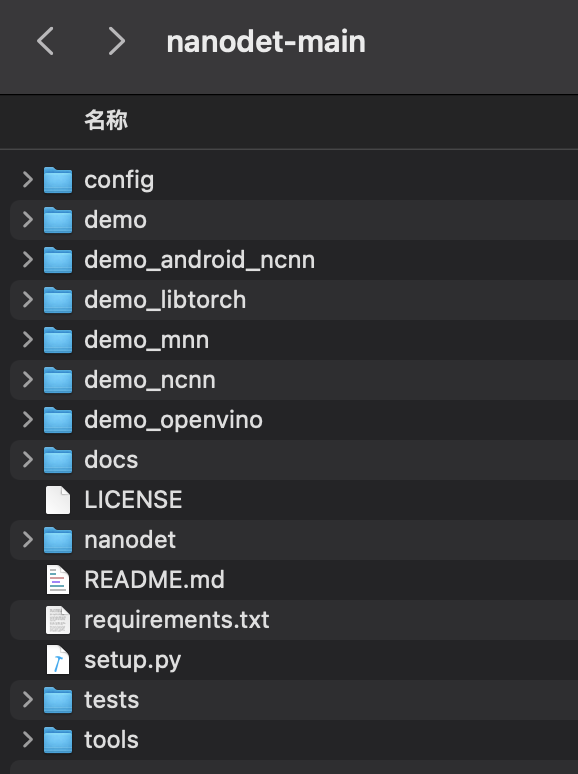Expand the config folder chevron
Screen dimensions: 578x774
point(28,180)
